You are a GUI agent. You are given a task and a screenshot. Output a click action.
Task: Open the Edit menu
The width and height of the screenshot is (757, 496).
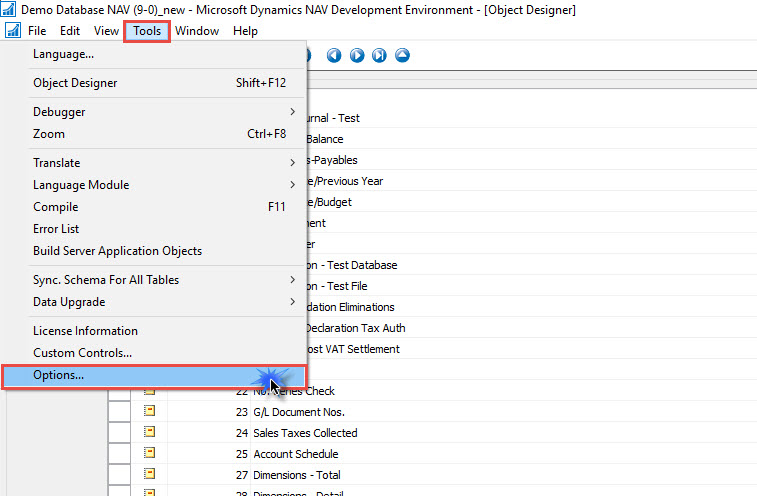pyautogui.click(x=70, y=31)
